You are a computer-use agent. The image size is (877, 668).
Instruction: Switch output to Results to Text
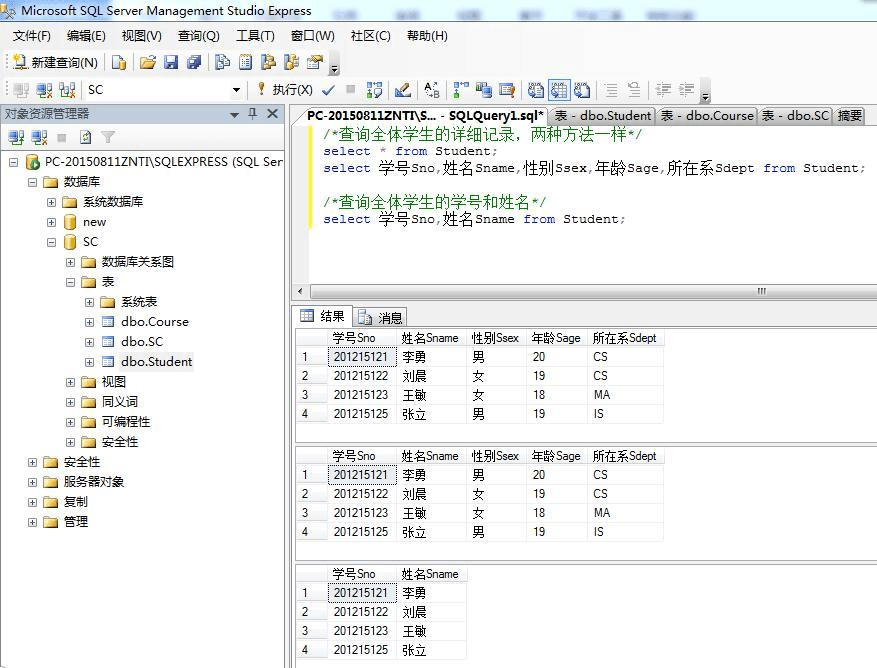(536, 90)
